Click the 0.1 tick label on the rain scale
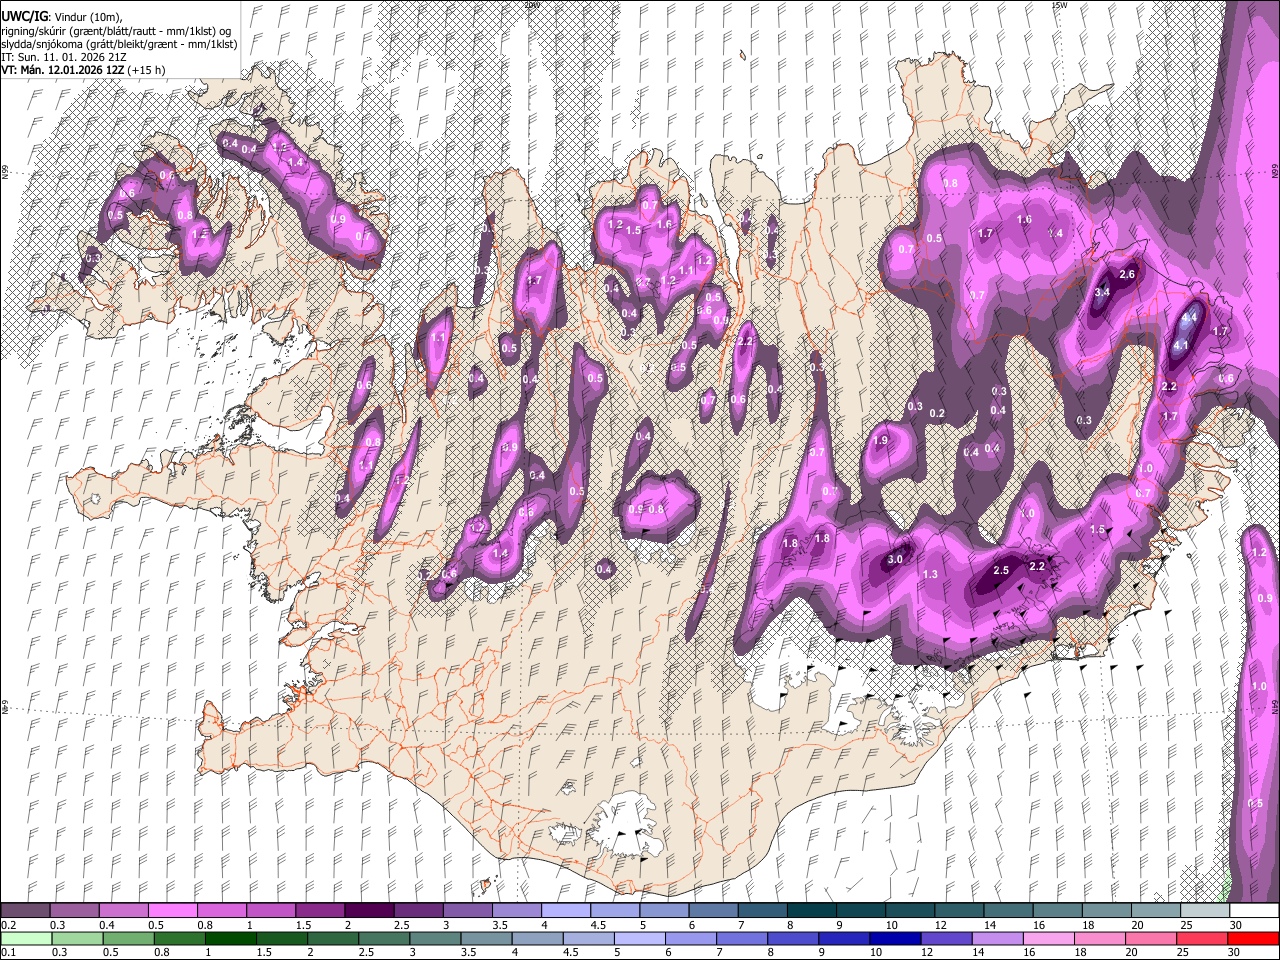 pyautogui.click(x=8, y=952)
